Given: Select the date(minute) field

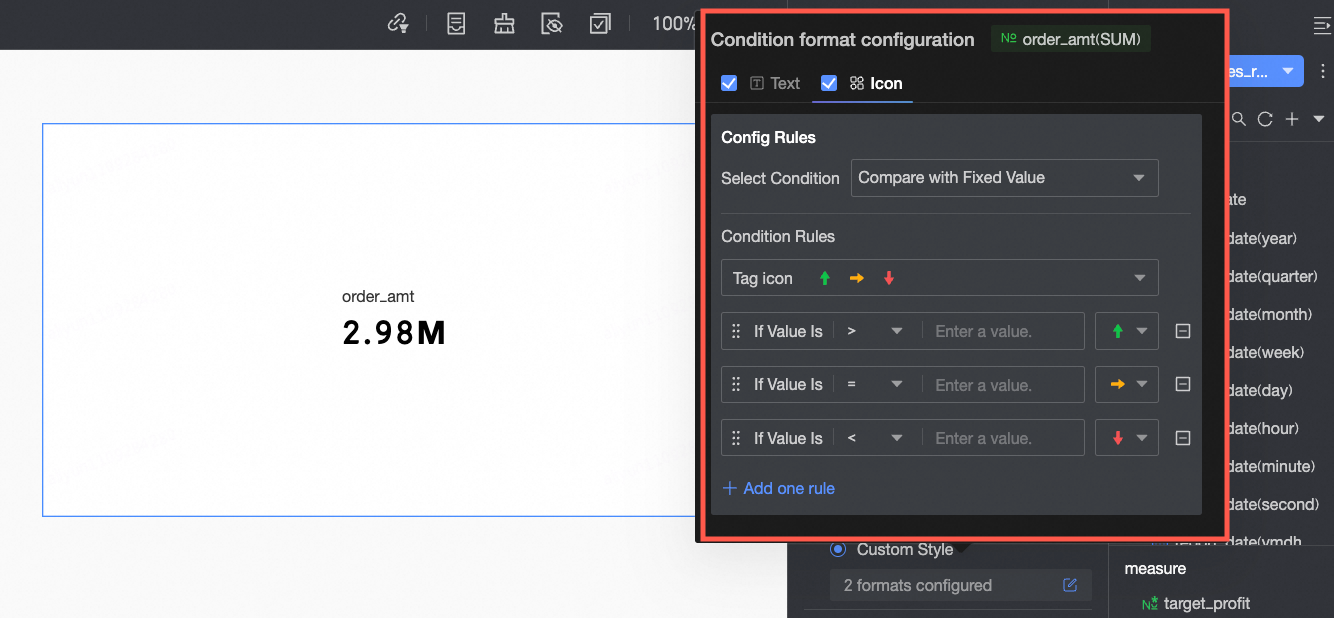Looking at the screenshot, I should pyautogui.click(x=1271, y=466).
